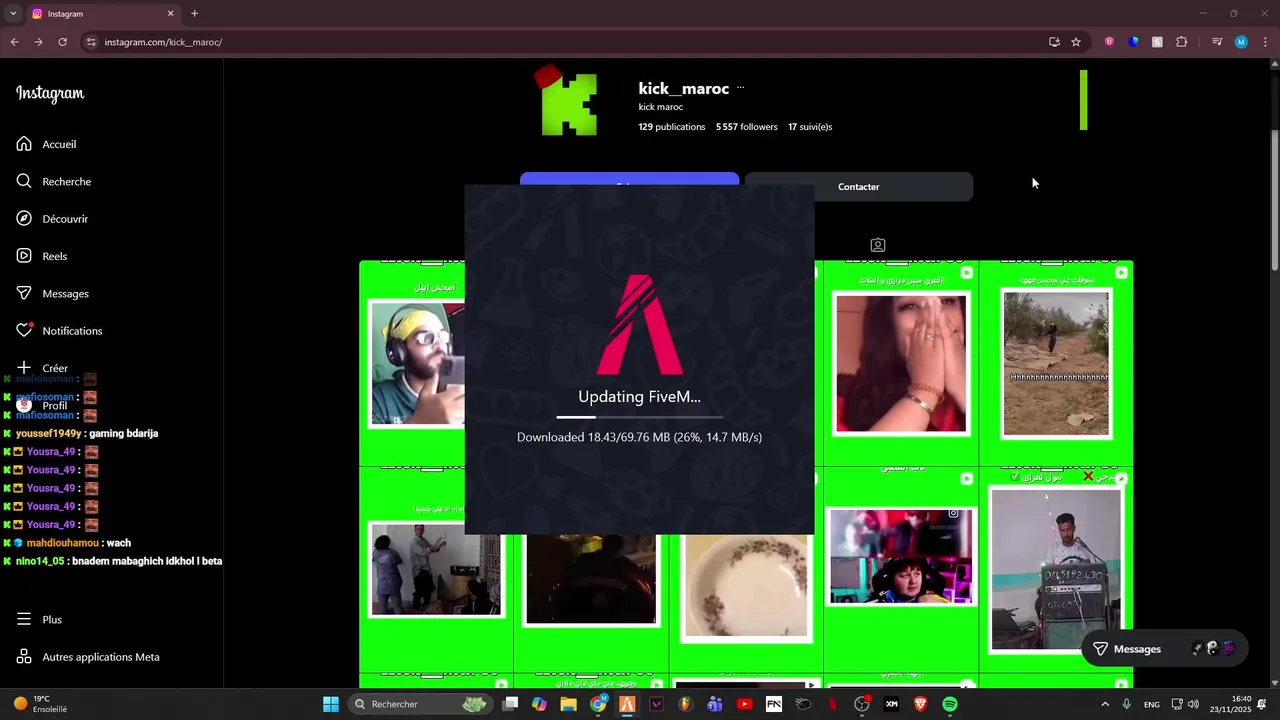Click the blue shield extension icon

(1133, 42)
